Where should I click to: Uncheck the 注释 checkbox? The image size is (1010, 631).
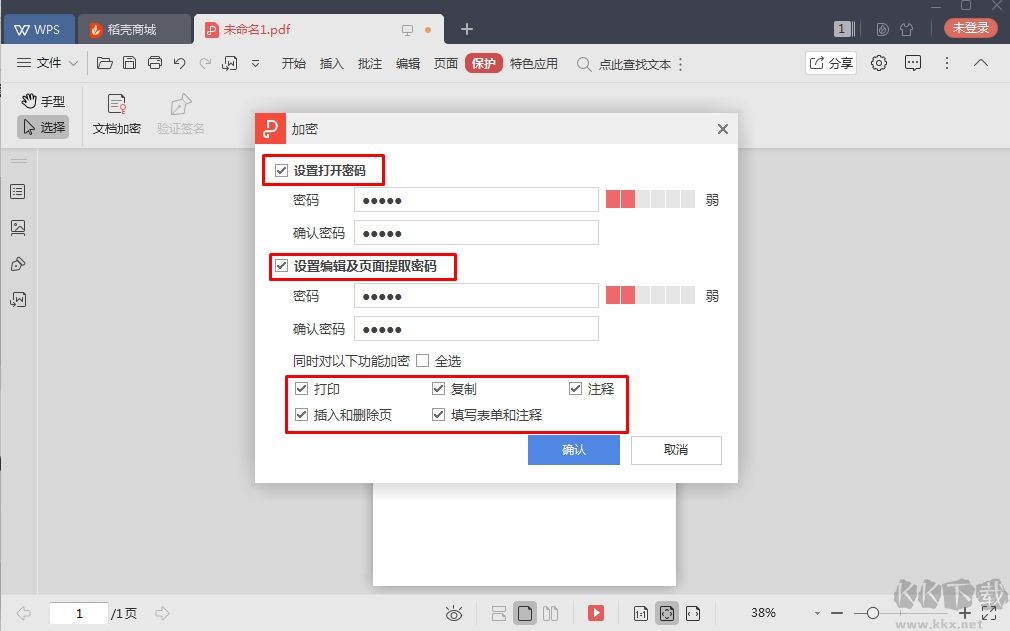[576, 388]
